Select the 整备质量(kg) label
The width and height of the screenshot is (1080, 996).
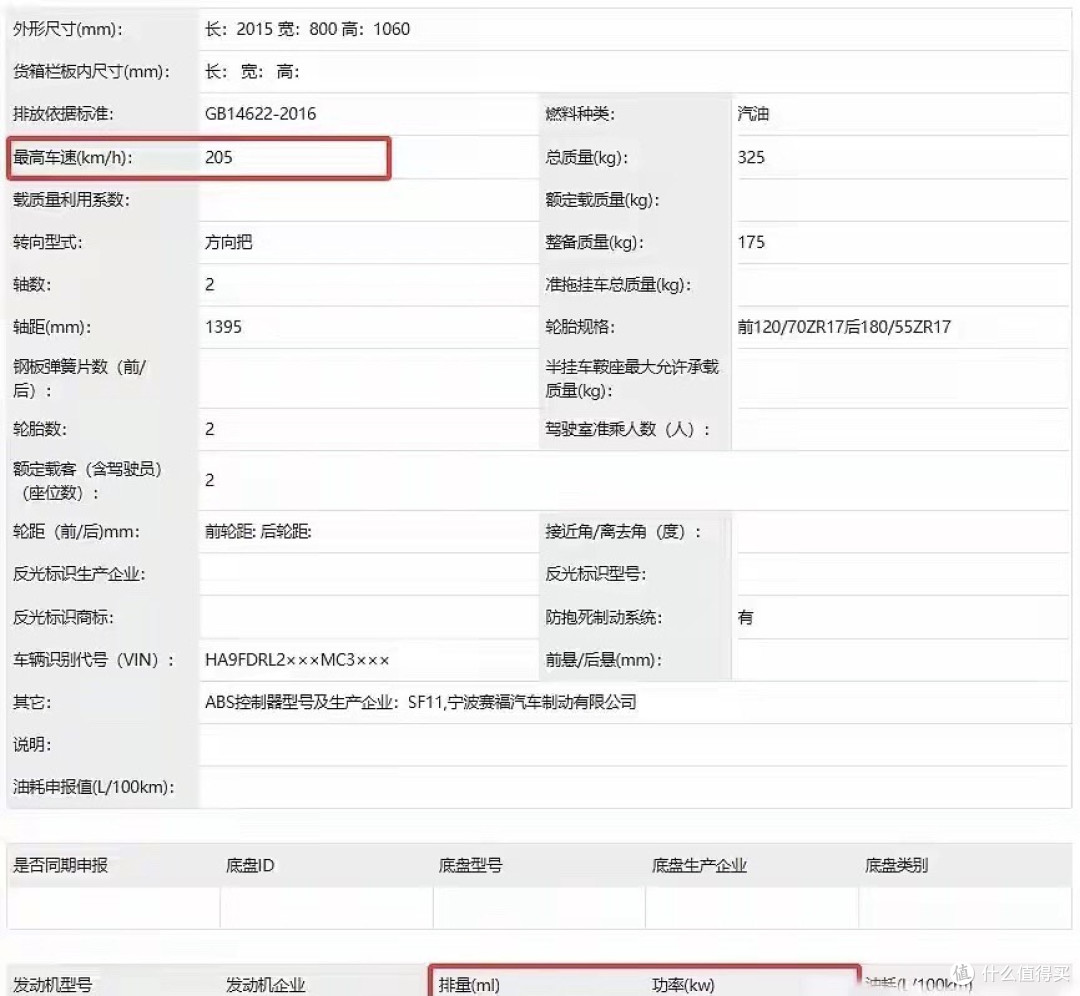(594, 242)
